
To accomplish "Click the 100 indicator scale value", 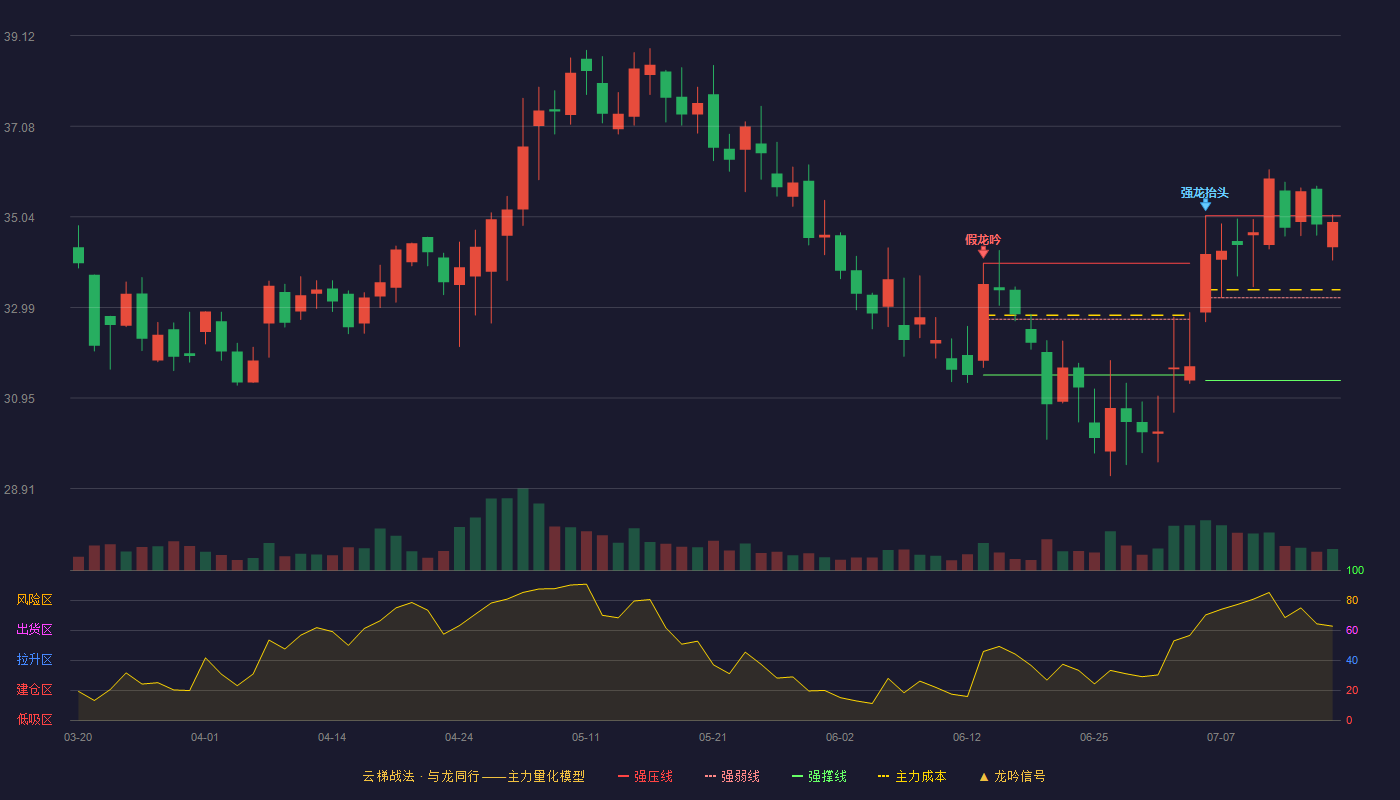I will click(x=1355, y=570).
